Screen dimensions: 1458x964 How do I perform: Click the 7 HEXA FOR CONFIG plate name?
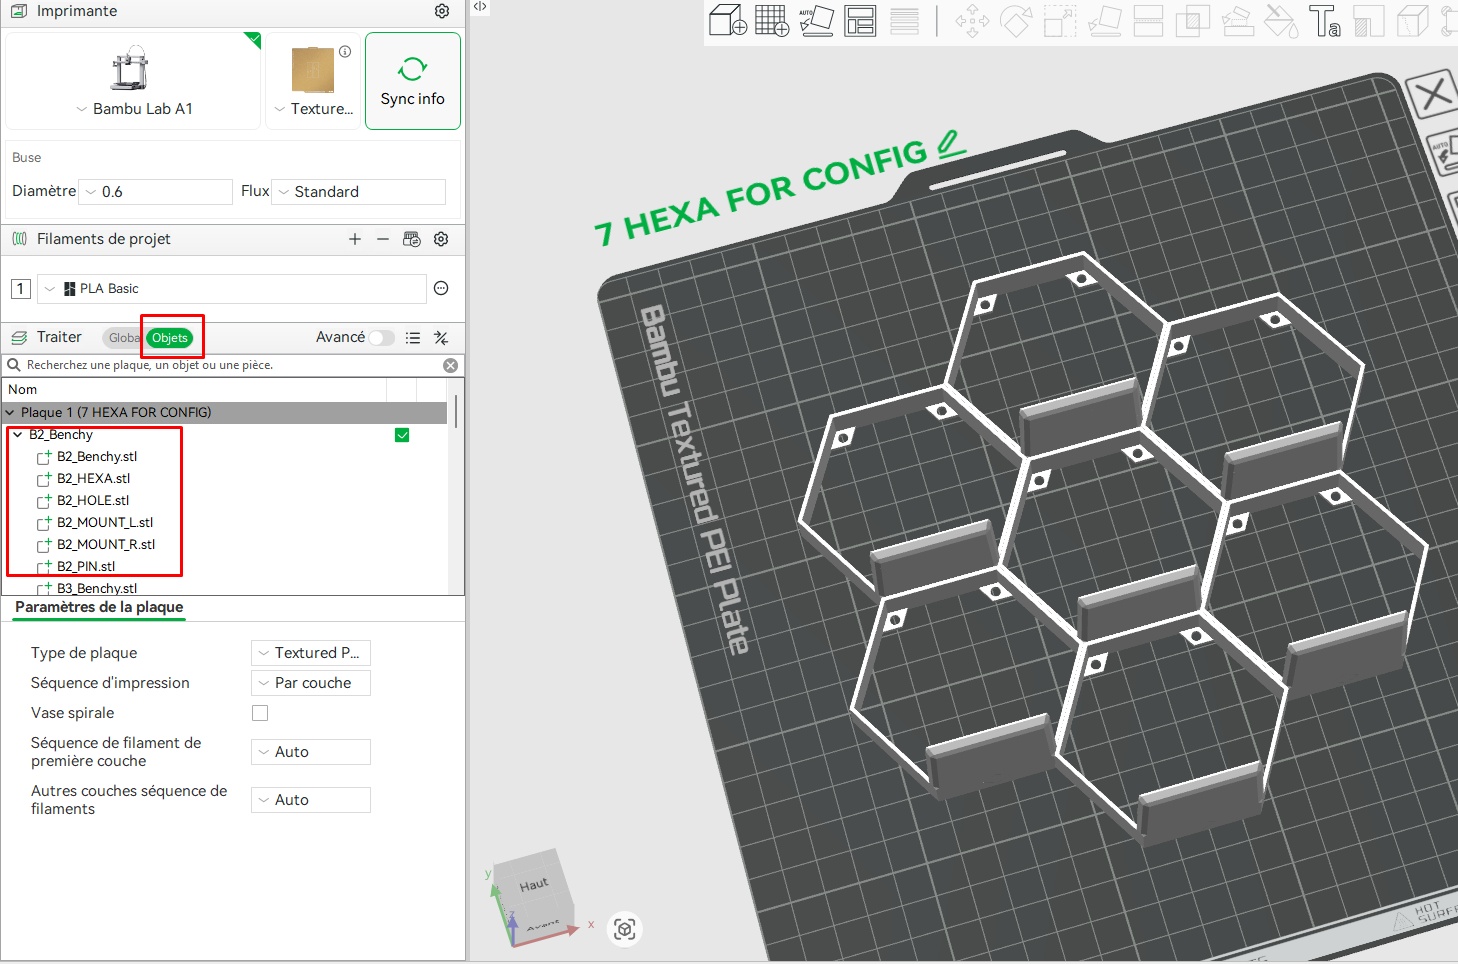[762, 193]
